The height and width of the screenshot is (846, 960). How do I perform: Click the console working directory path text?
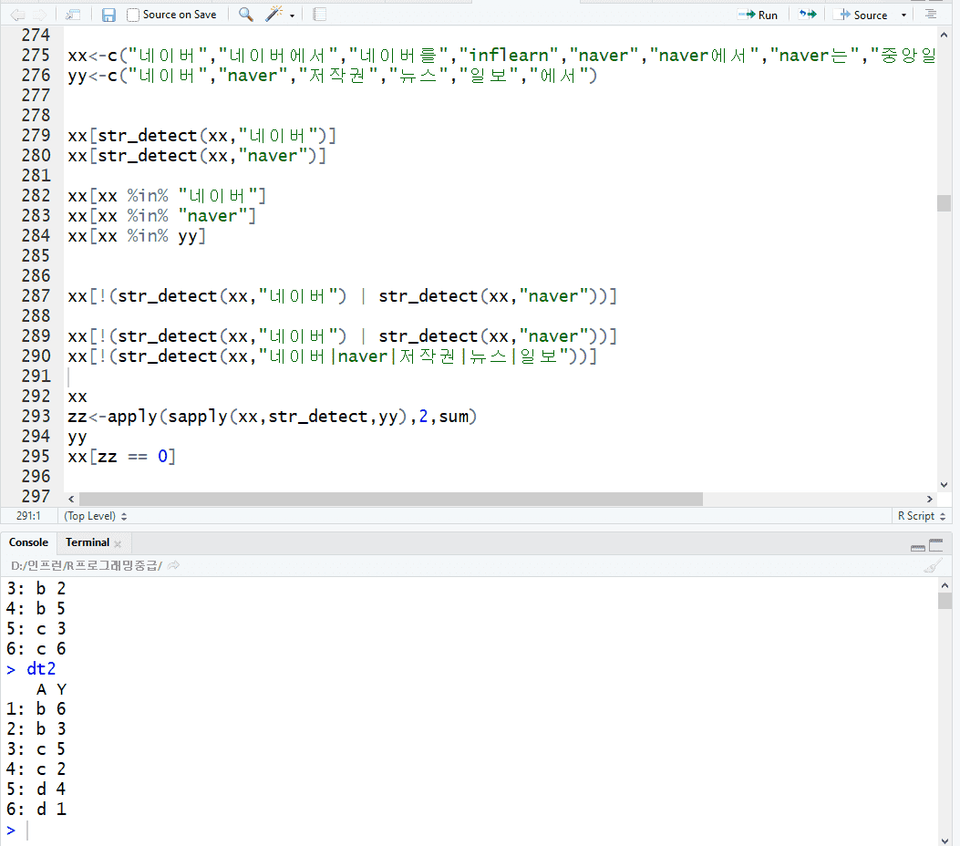pyautogui.click(x=86, y=566)
